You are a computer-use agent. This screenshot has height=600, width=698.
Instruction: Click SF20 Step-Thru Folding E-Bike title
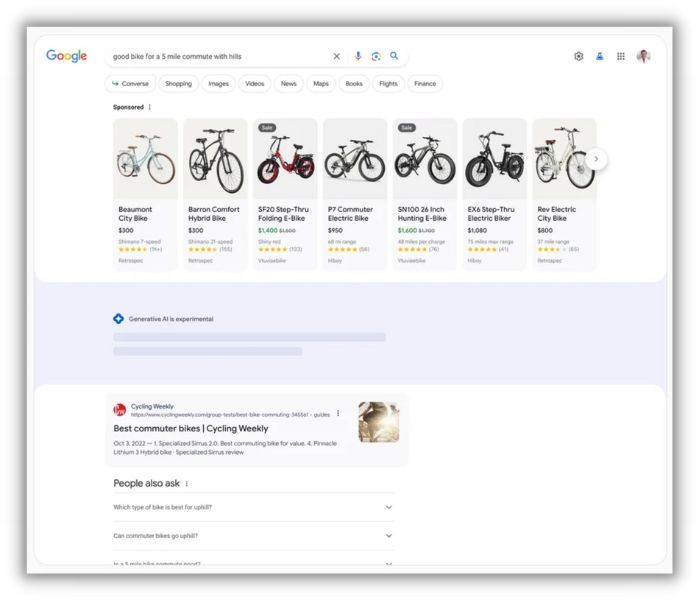pyautogui.click(x=283, y=214)
